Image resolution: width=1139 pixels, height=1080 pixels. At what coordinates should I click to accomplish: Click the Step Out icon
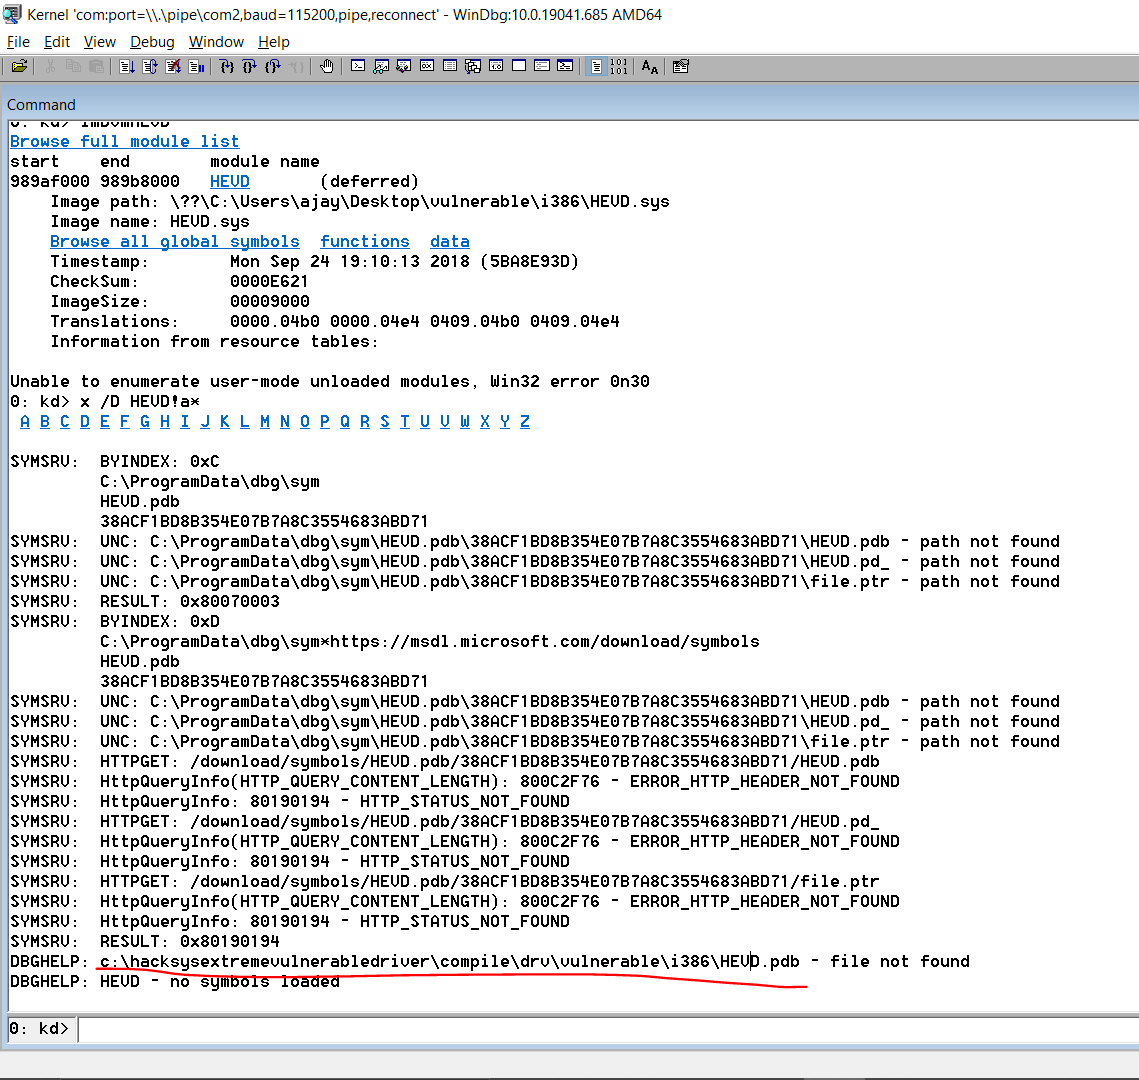273,67
